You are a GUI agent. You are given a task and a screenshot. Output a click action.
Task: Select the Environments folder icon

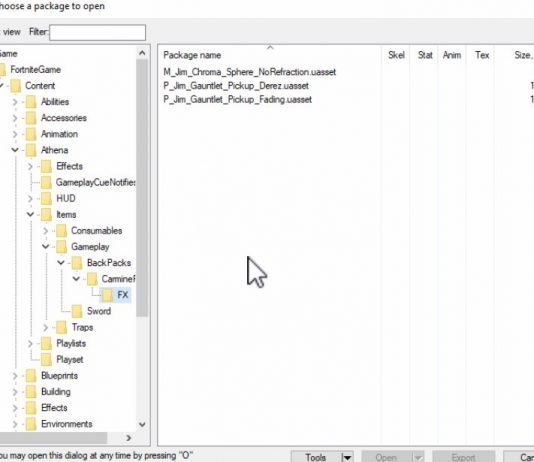click(31, 424)
